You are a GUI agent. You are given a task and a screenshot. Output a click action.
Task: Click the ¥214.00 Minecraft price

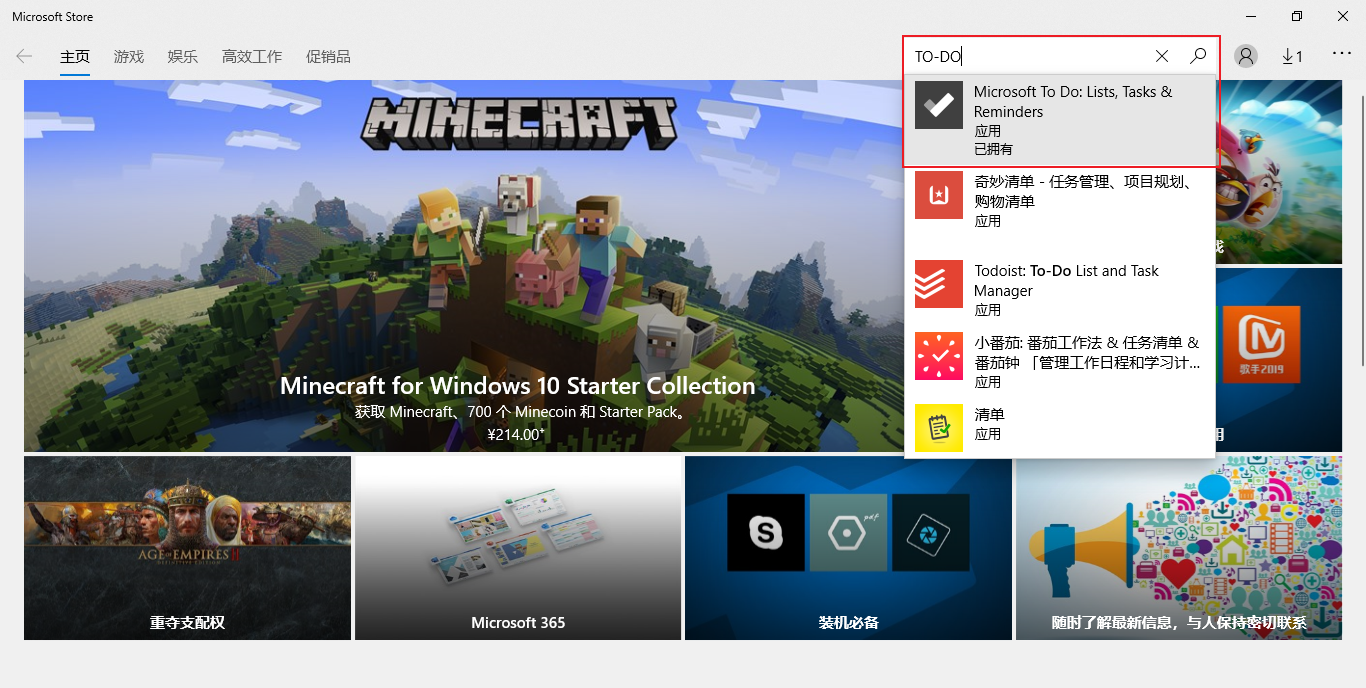click(516, 435)
